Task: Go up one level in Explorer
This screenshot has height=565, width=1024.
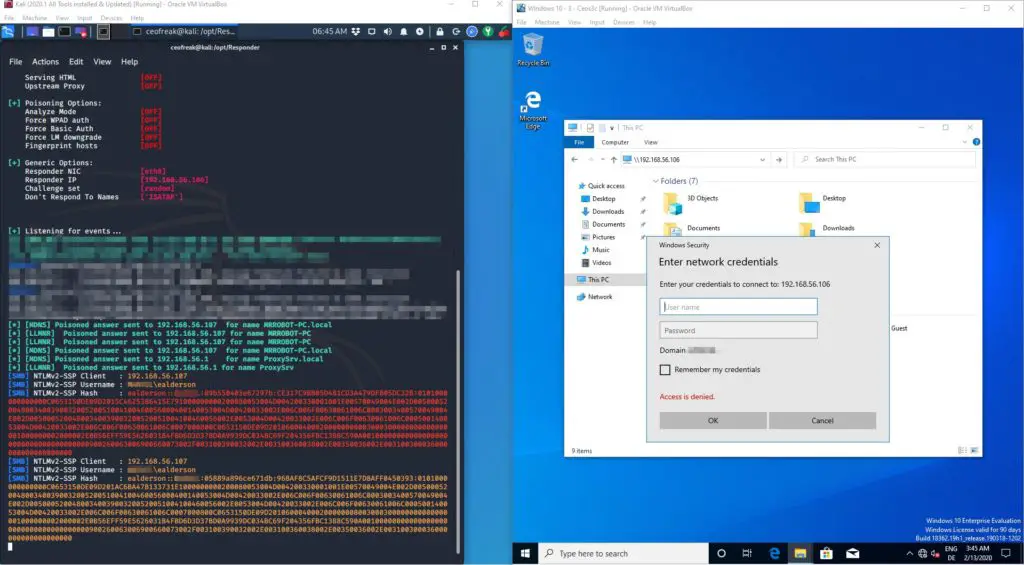Action: 613,159
